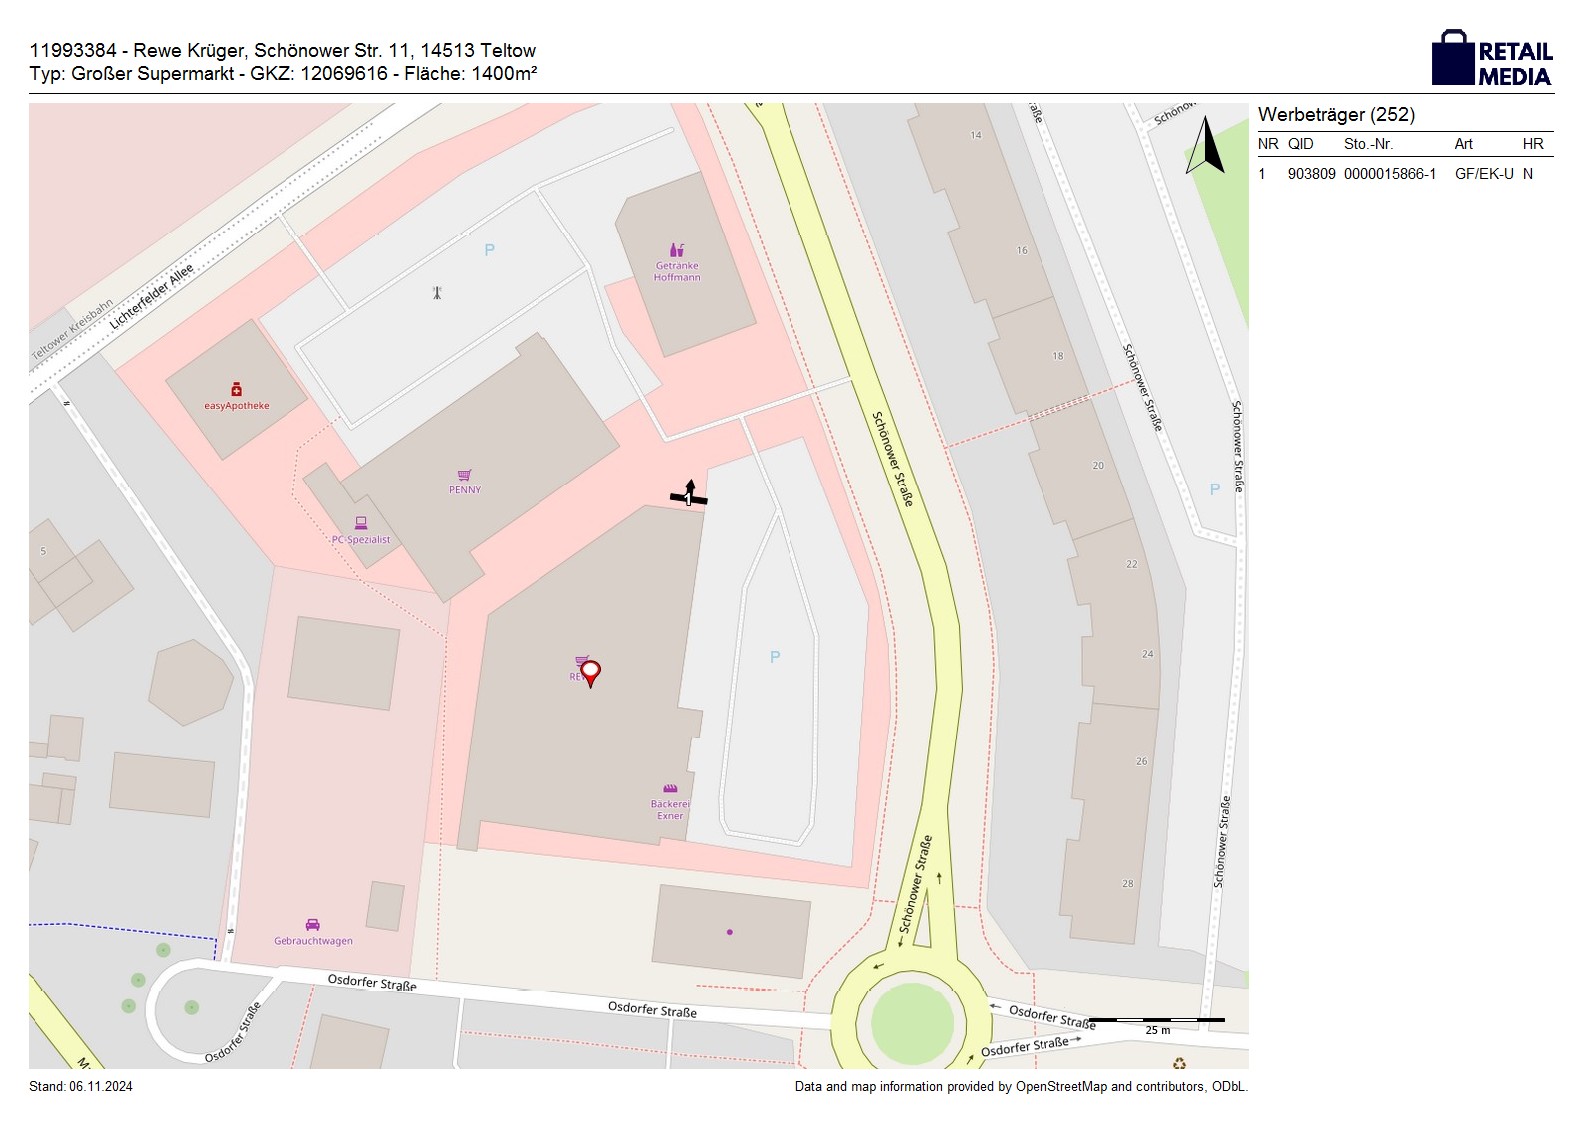Image resolution: width=1587 pixels, height=1123 pixels.
Task: Click the PENNY shopping cart icon
Action: click(x=464, y=475)
